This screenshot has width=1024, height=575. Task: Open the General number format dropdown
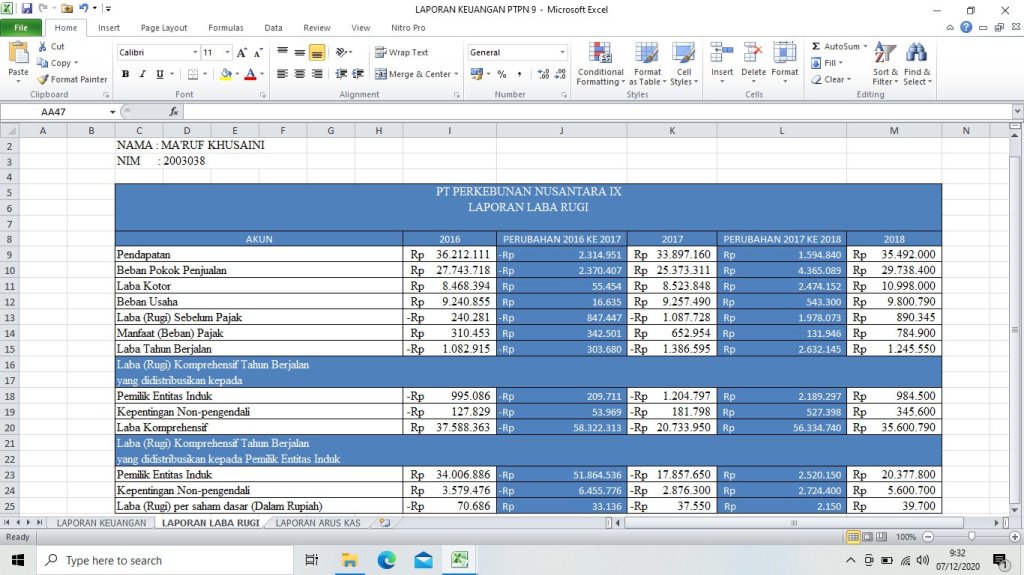coord(562,52)
